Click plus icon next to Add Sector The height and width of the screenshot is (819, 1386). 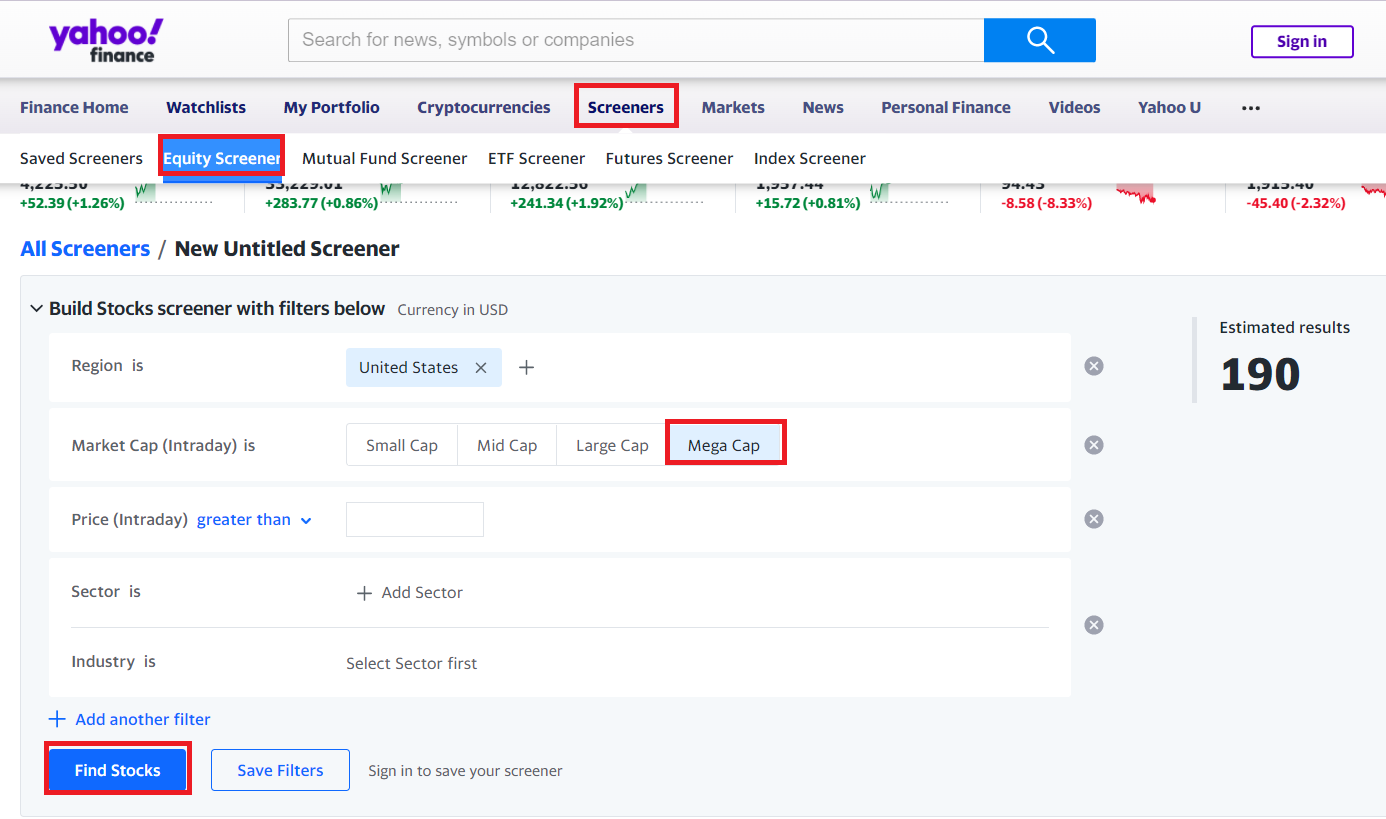coord(364,593)
